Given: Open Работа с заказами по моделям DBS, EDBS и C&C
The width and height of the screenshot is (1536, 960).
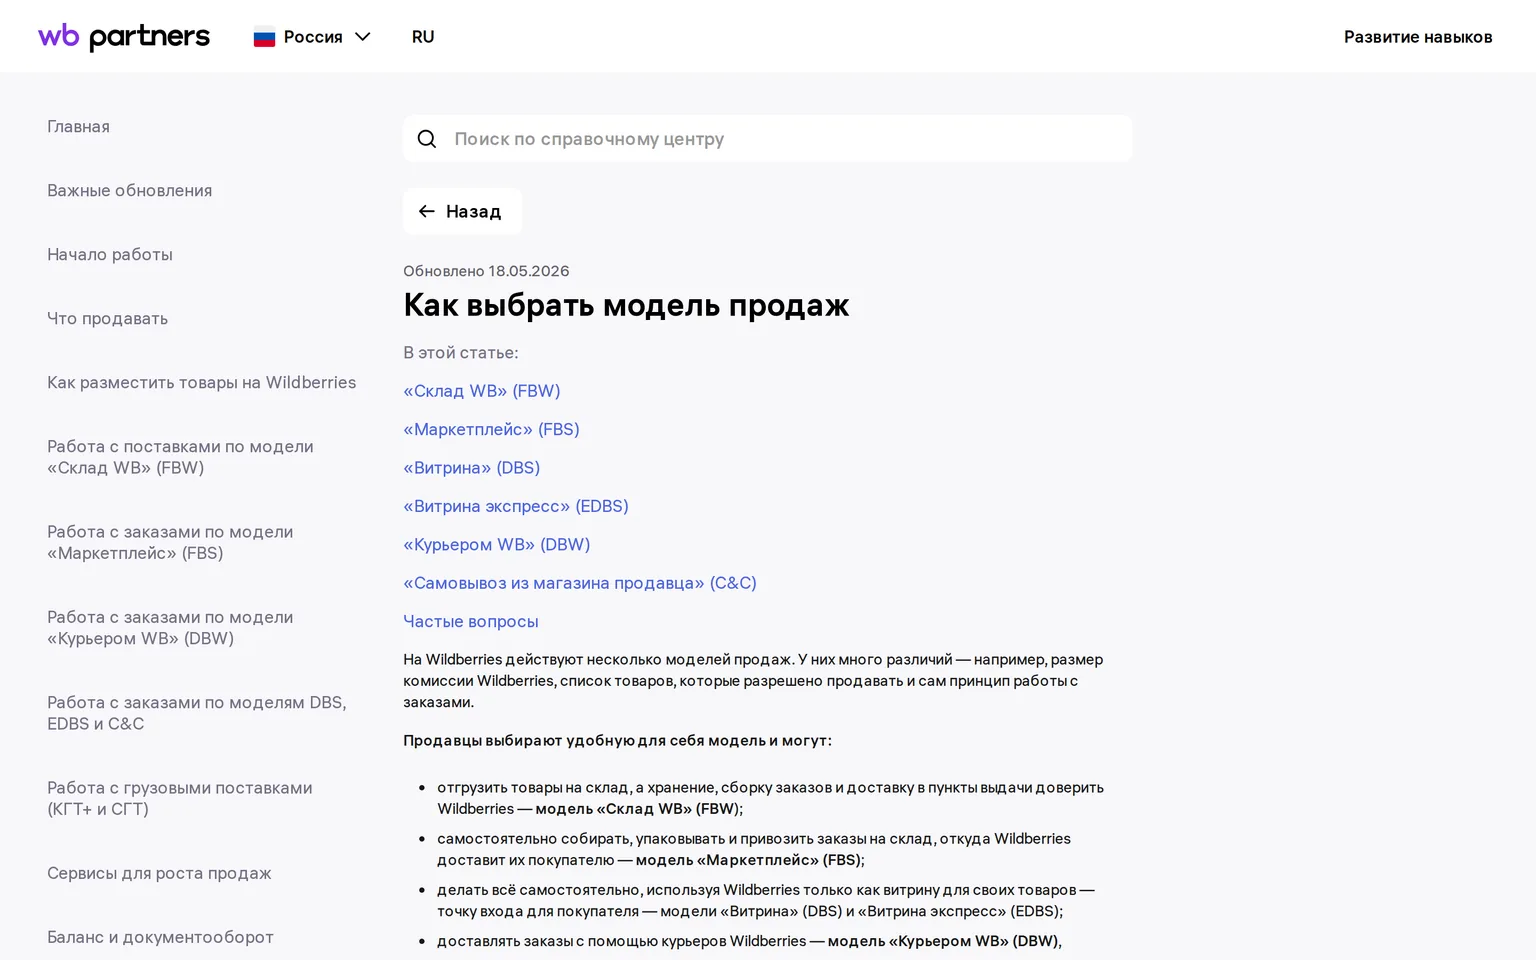Looking at the screenshot, I should tap(197, 713).
